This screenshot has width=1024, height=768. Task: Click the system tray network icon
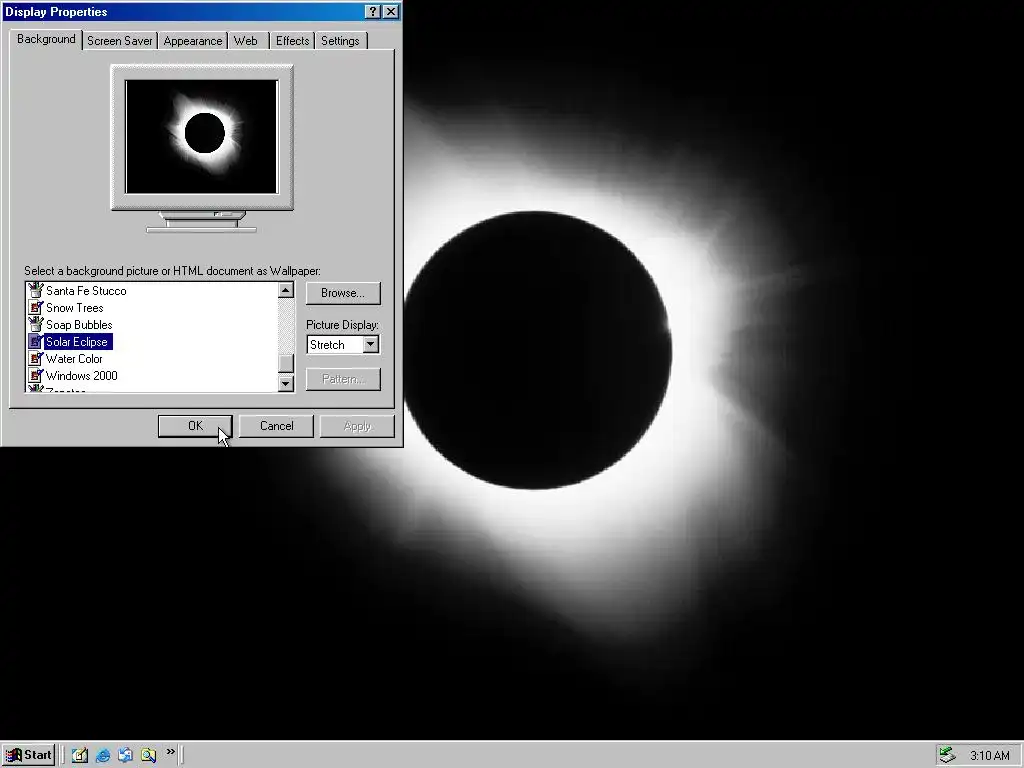[947, 755]
